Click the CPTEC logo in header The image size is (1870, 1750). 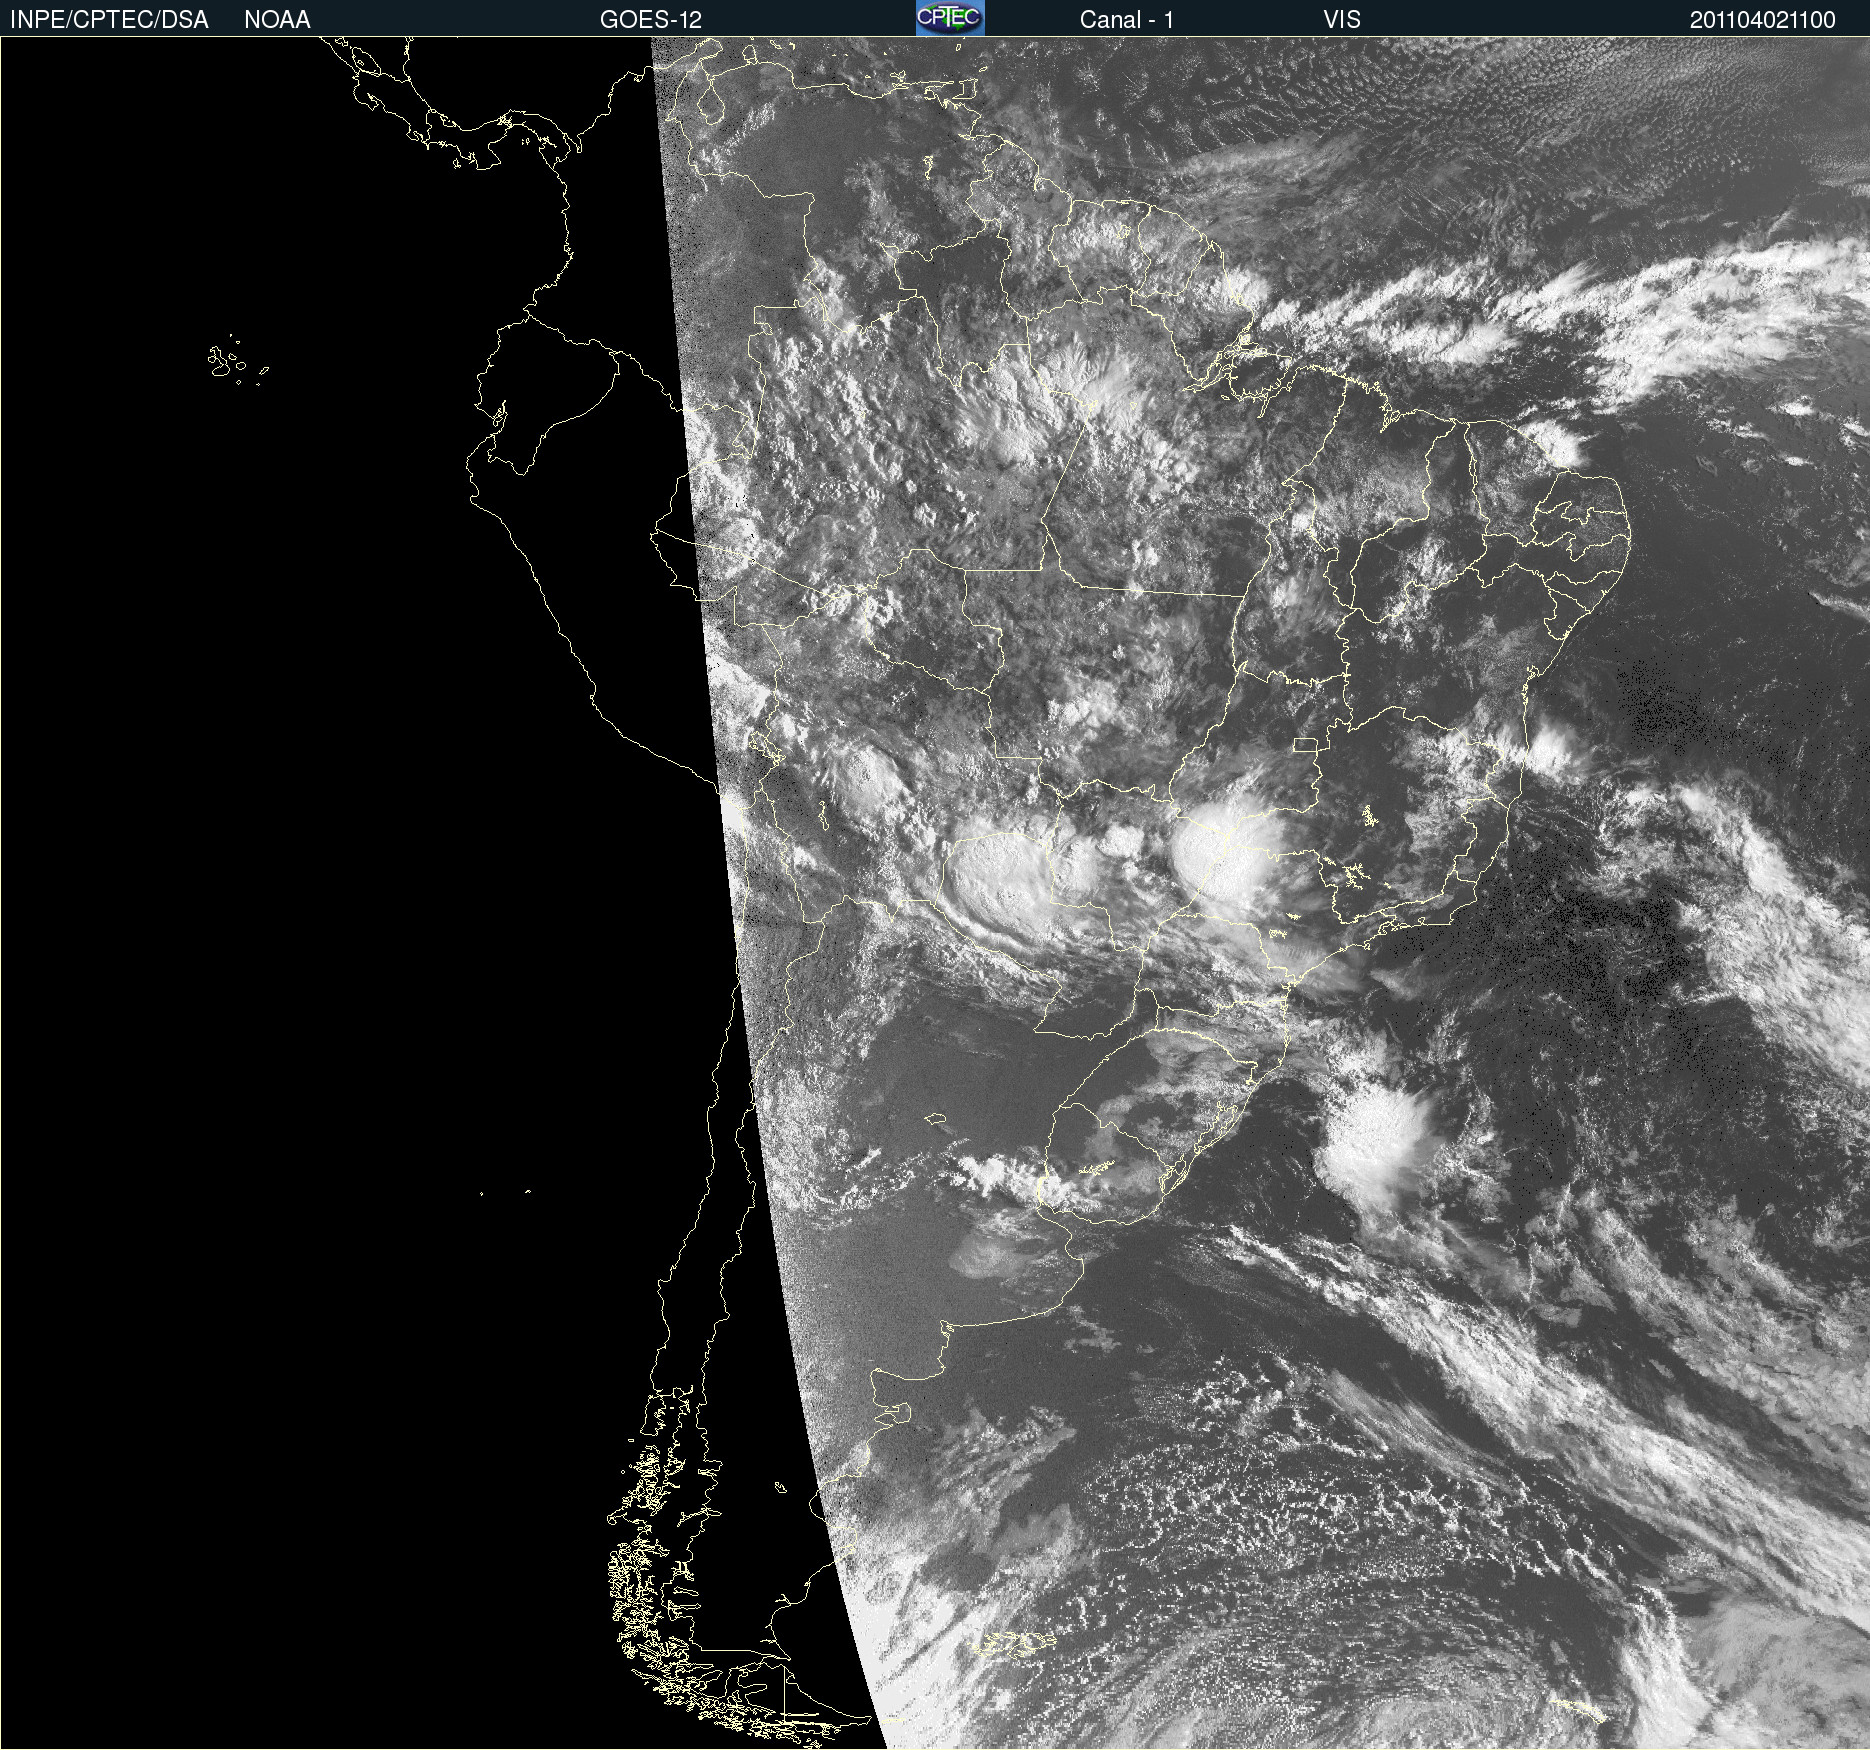coord(950,18)
